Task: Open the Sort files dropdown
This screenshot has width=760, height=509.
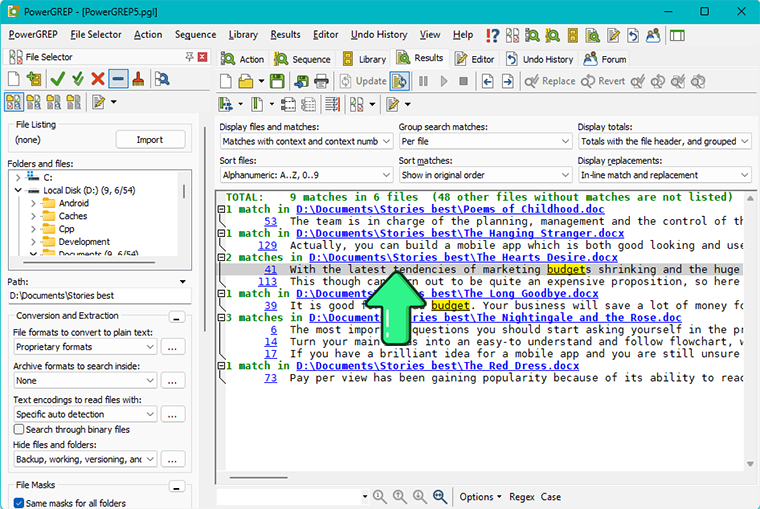Action: click(x=306, y=175)
